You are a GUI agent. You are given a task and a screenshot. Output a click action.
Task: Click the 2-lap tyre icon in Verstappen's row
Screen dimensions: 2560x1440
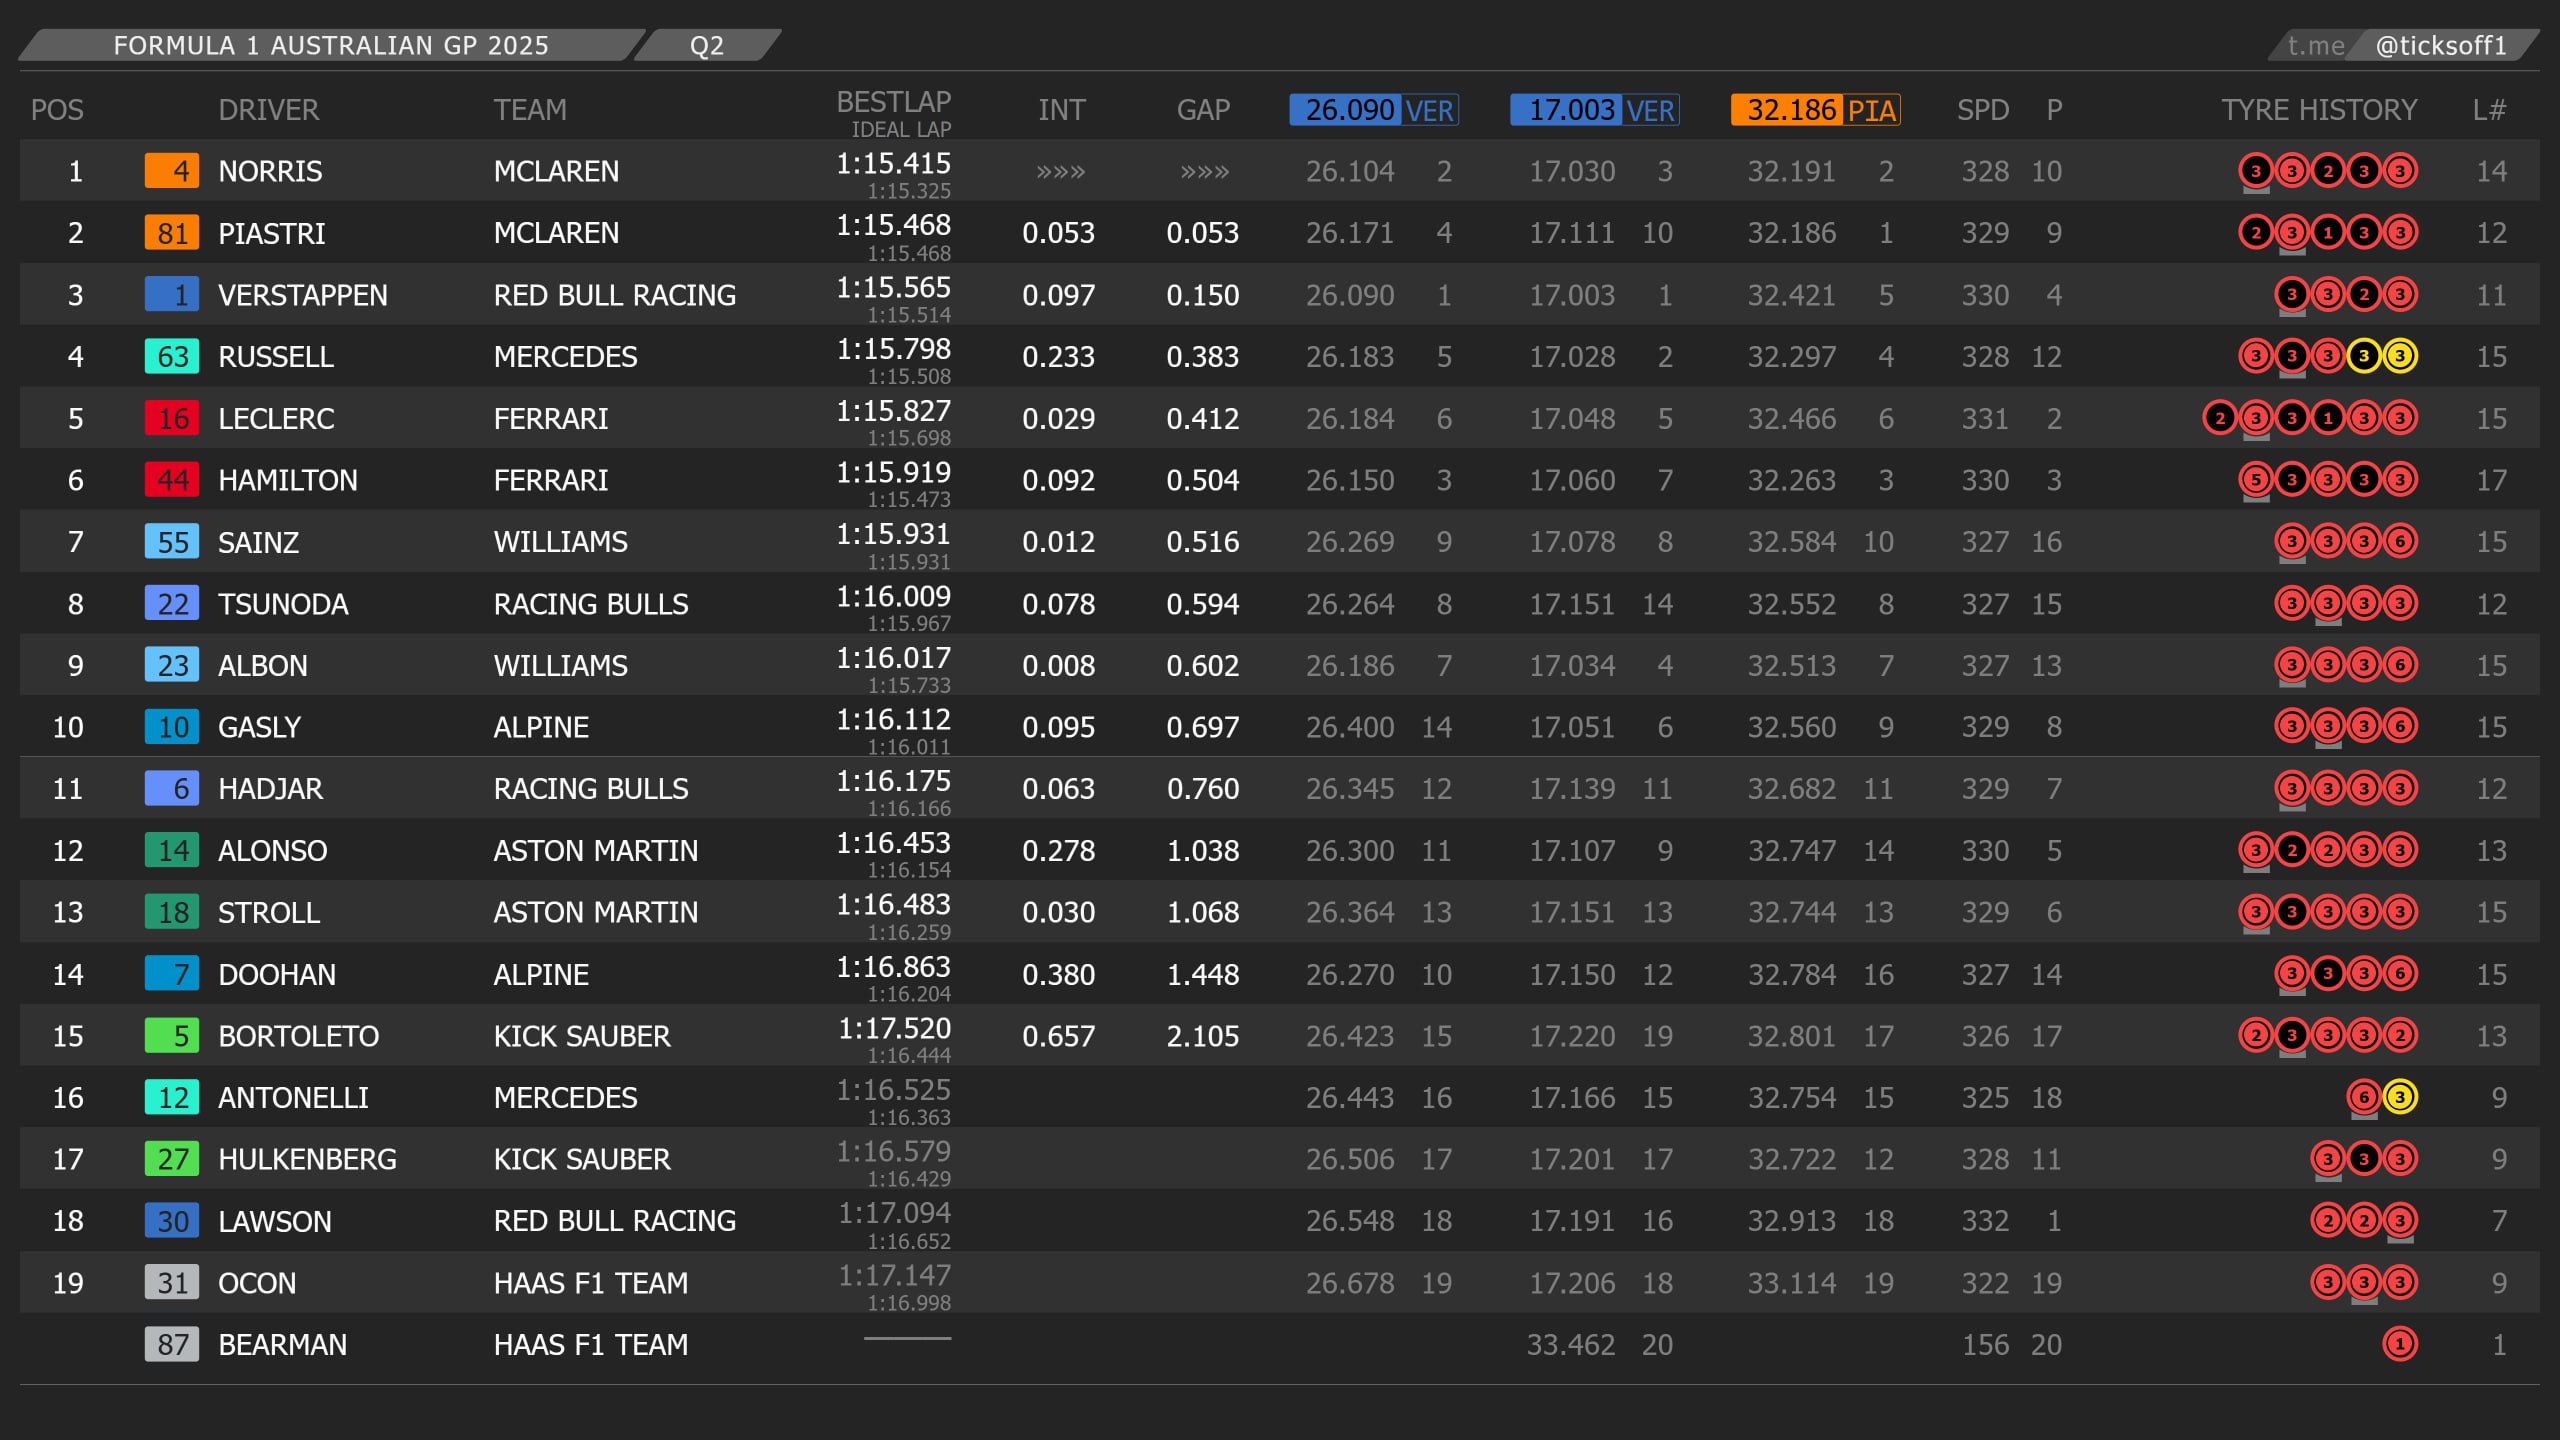(x=2363, y=294)
